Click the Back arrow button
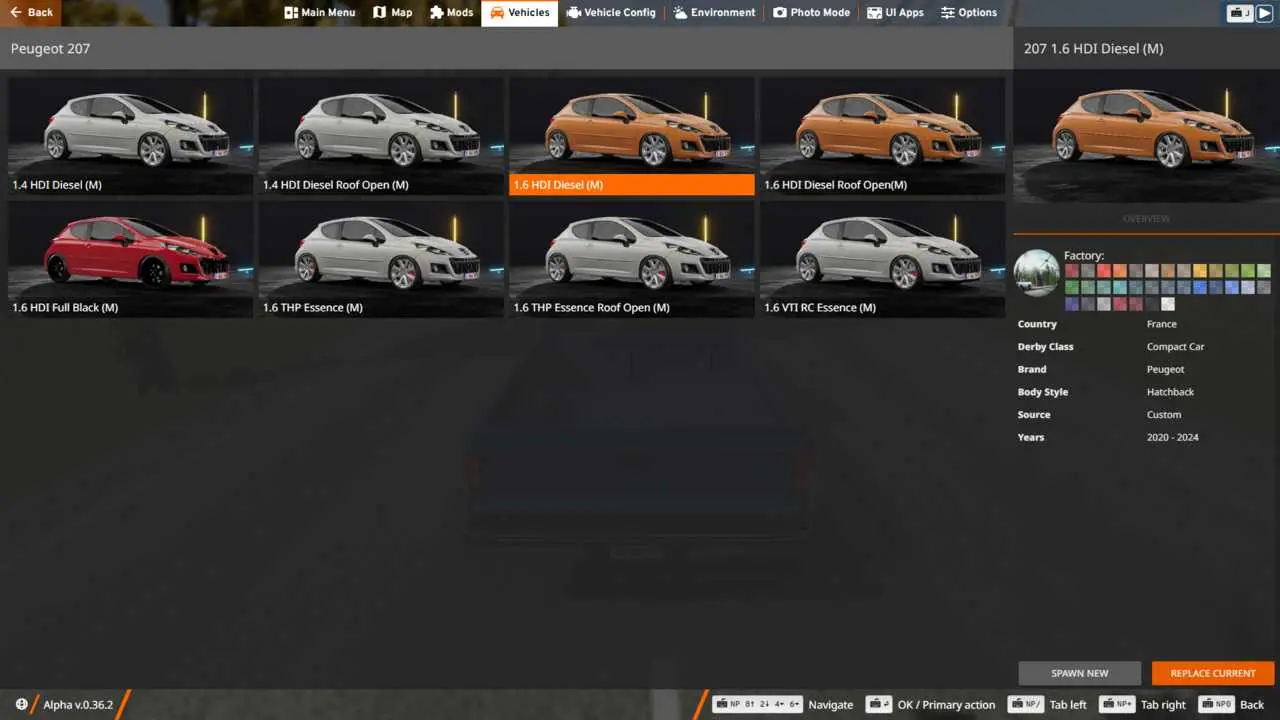1280x720 pixels. click(30, 12)
